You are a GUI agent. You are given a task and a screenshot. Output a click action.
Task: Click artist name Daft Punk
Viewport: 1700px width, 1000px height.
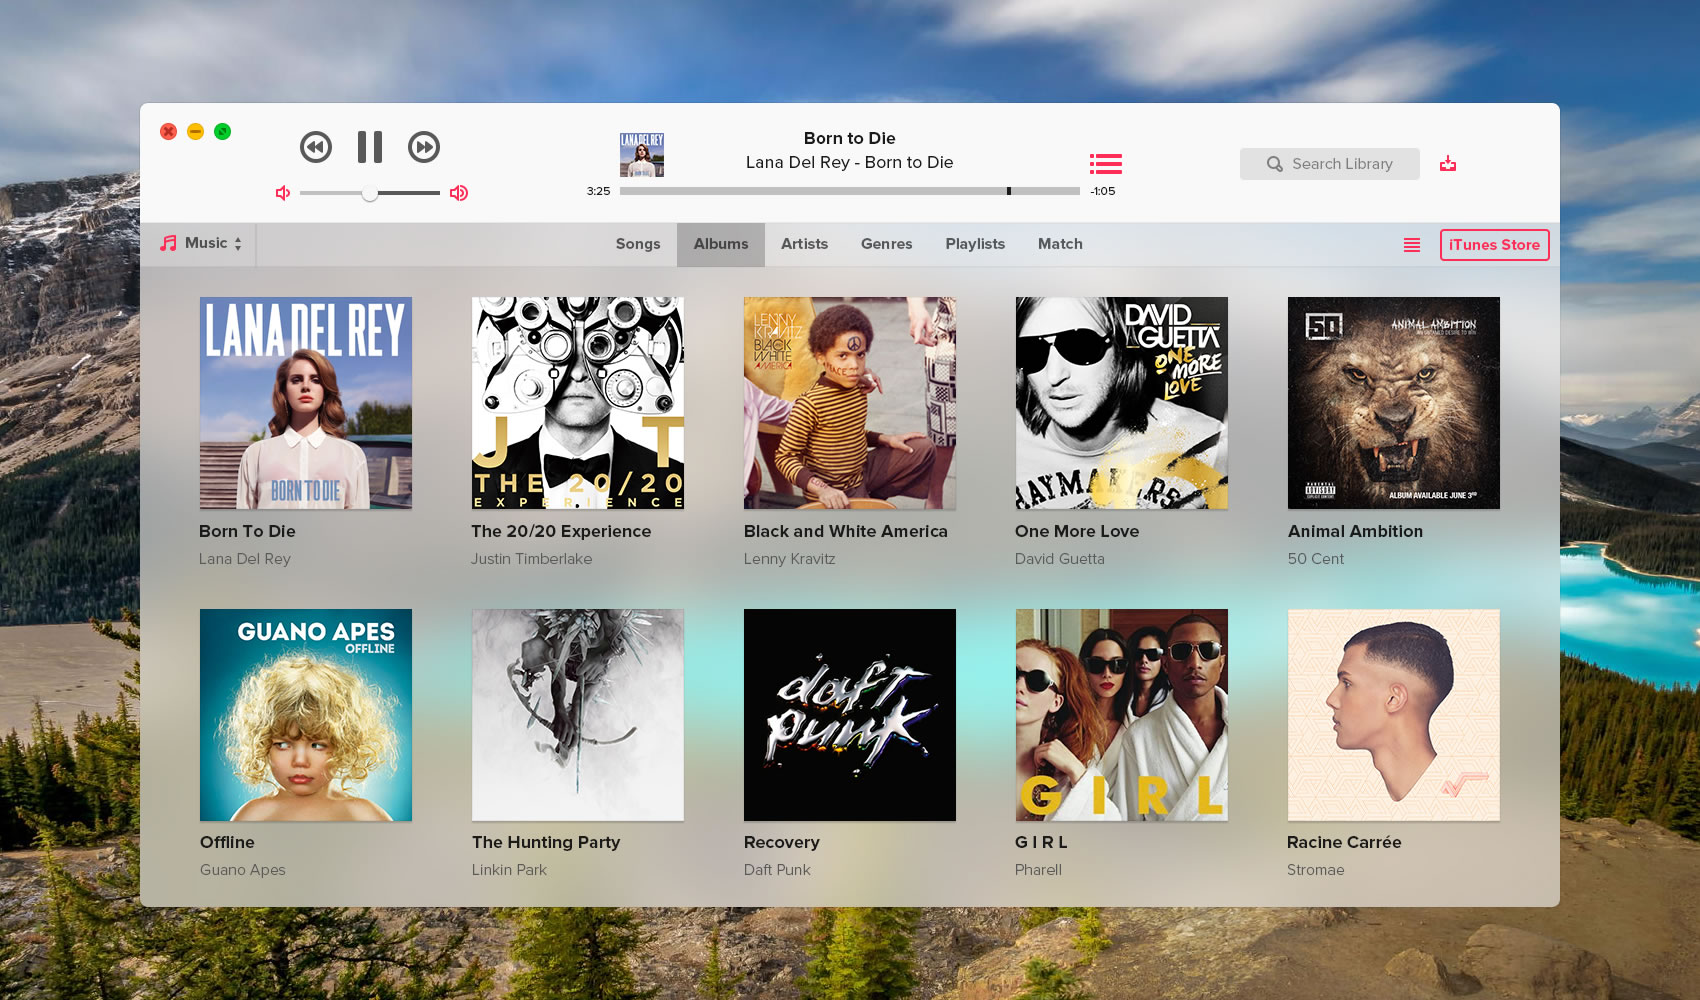tap(777, 870)
